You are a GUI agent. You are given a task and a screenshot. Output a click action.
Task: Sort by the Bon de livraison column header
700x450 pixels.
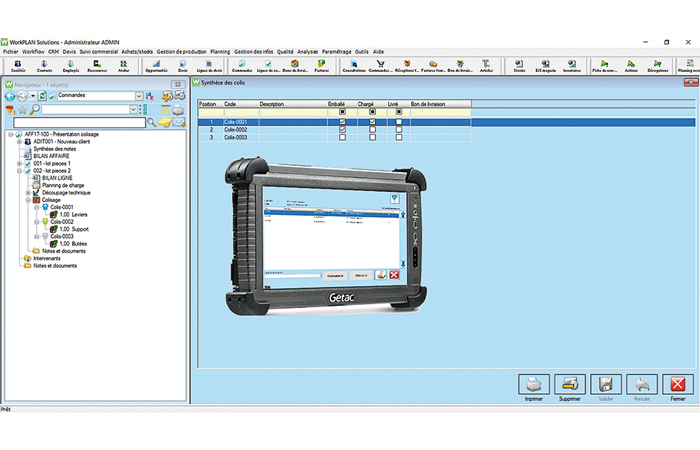tap(441, 104)
